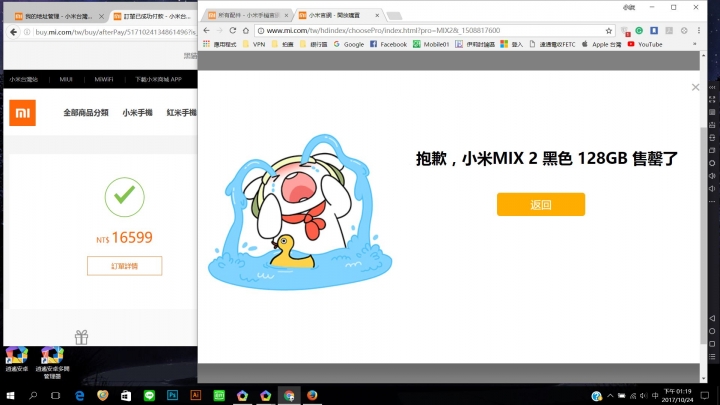Screen dimensions: 720x405
Task: Open Firefox from taskbar
Action: (312, 395)
